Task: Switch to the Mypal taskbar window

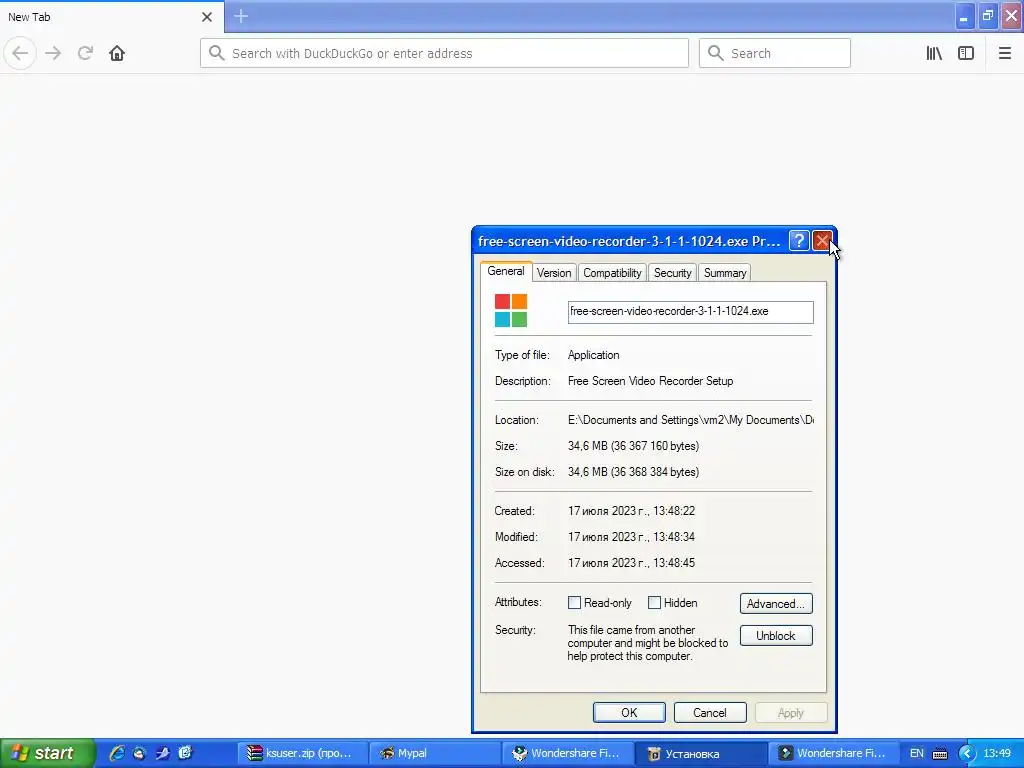Action: coord(434,753)
